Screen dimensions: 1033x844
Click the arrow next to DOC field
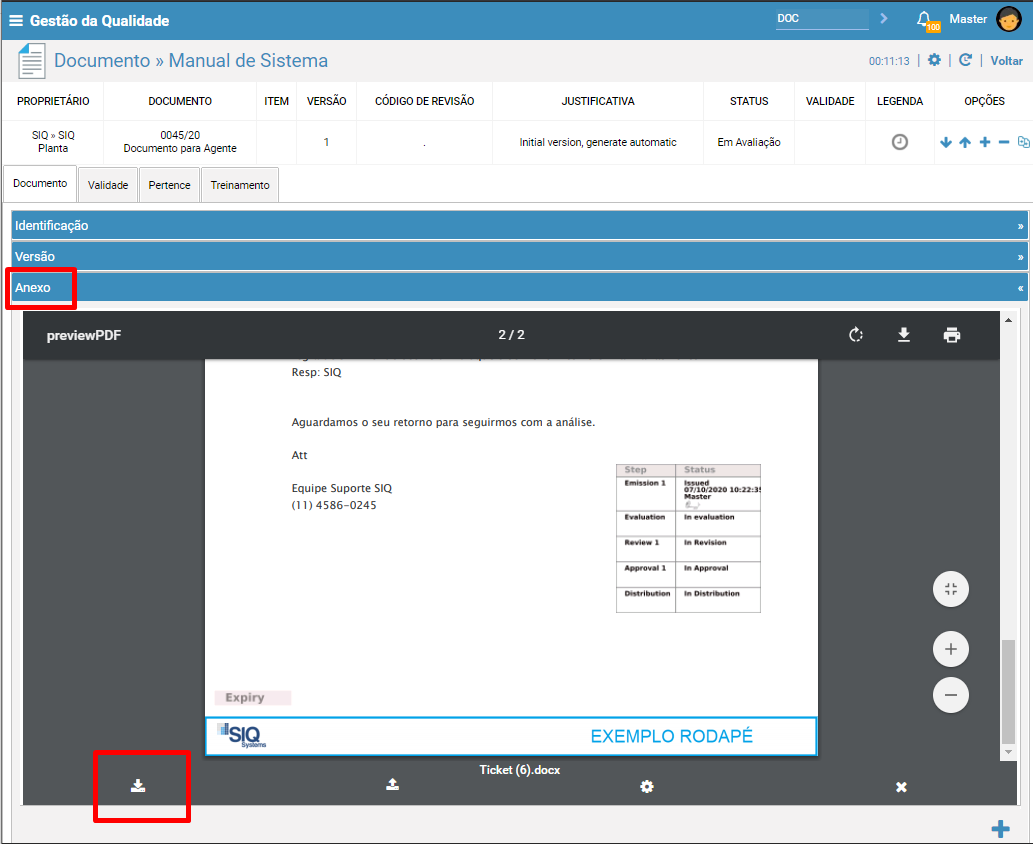(883, 18)
